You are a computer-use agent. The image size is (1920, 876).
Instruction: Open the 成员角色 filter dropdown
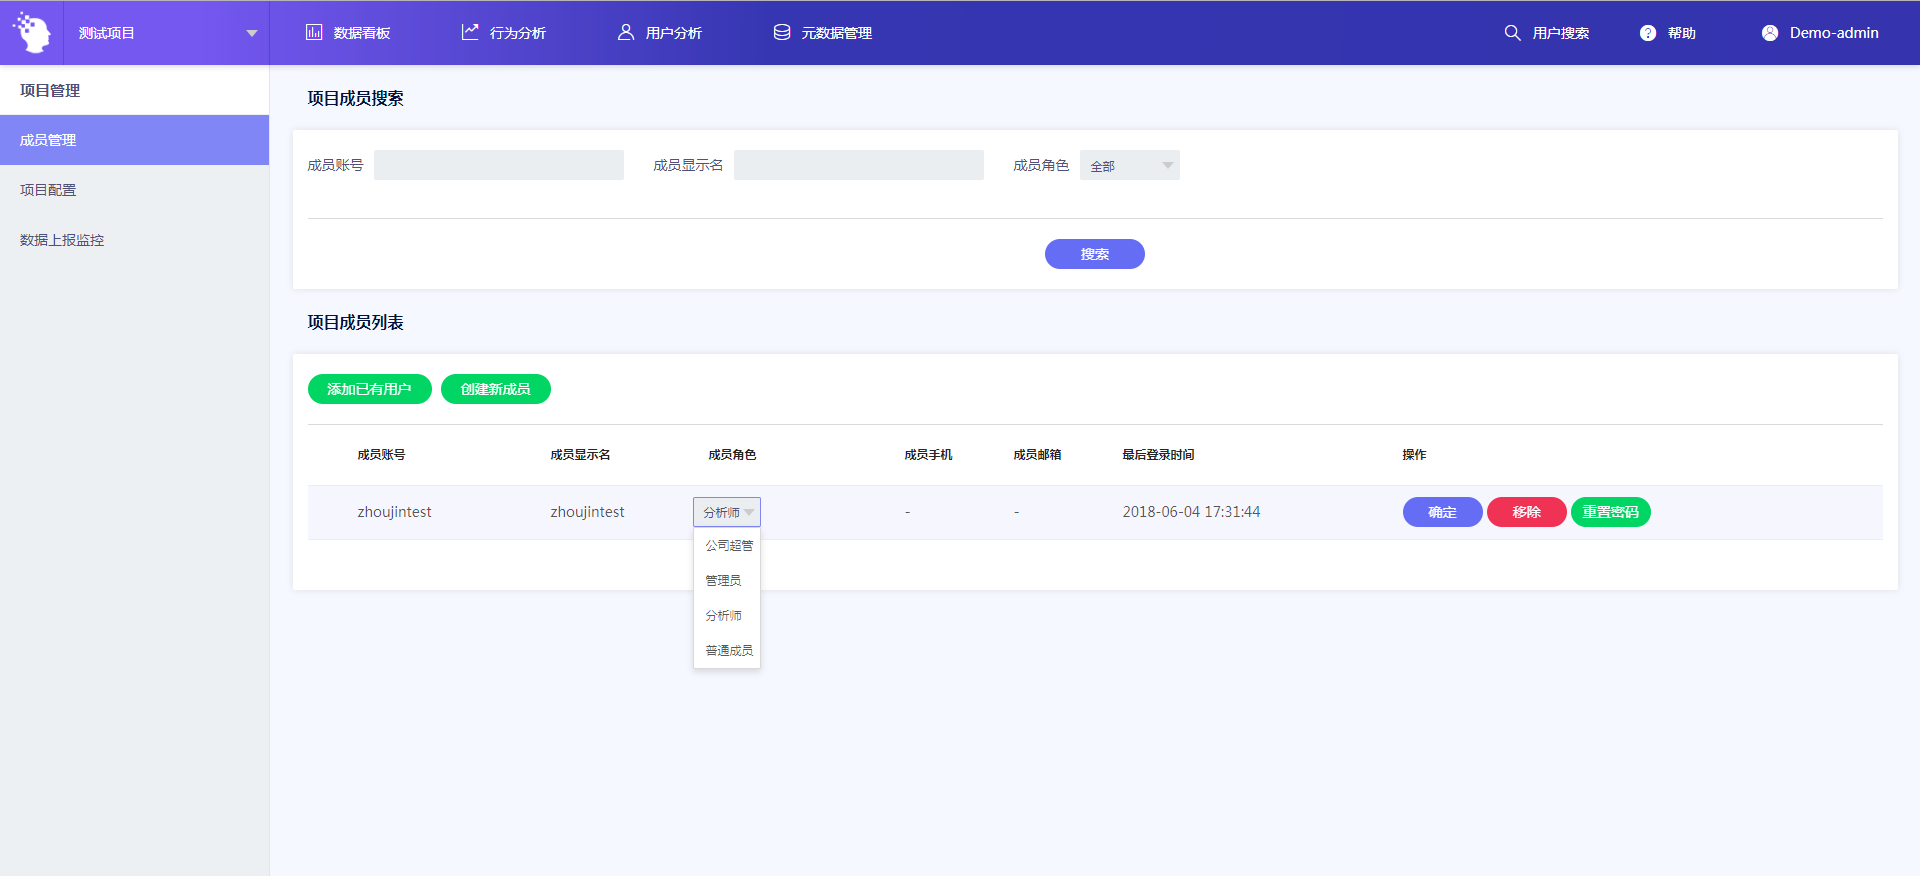click(x=1129, y=165)
